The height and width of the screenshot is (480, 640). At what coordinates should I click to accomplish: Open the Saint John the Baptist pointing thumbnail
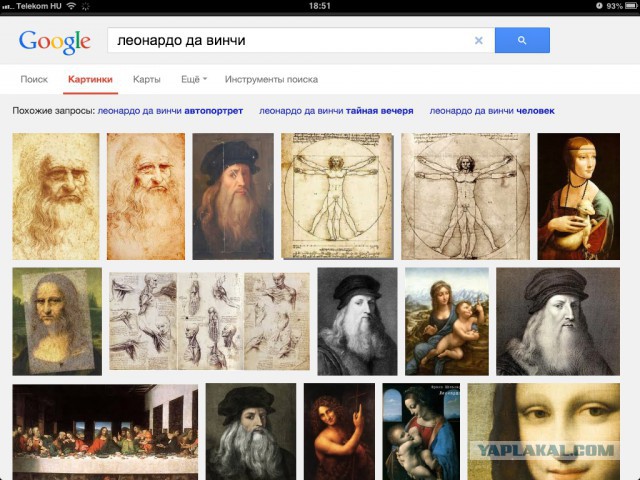tap(339, 432)
